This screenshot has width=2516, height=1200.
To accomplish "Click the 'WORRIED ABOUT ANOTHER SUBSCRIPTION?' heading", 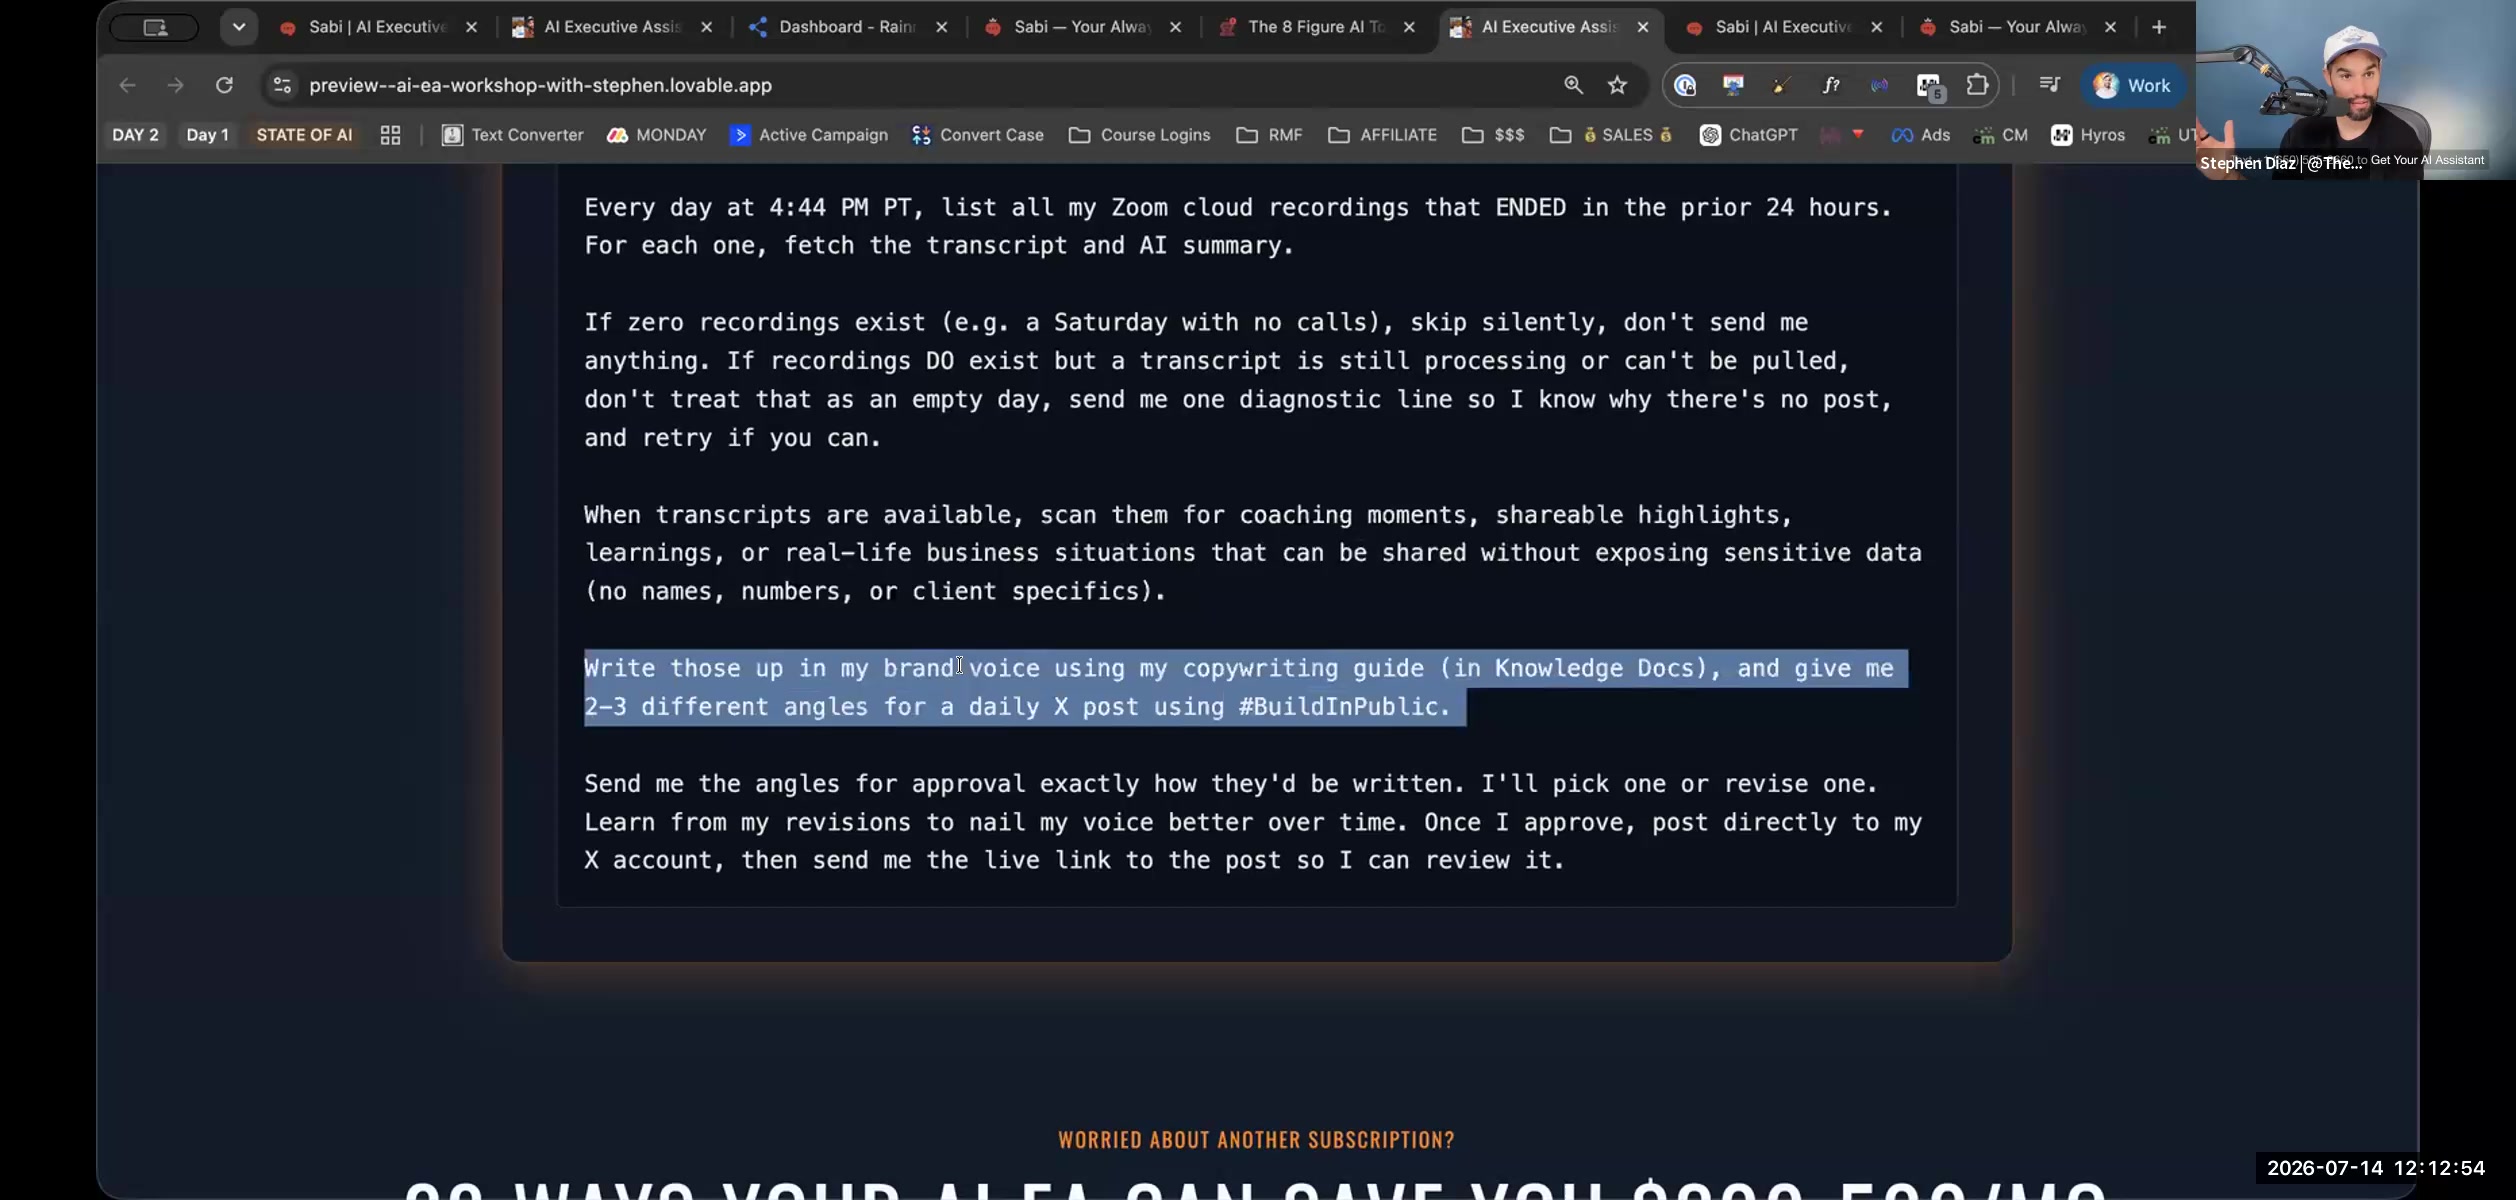I will pos(1257,1140).
